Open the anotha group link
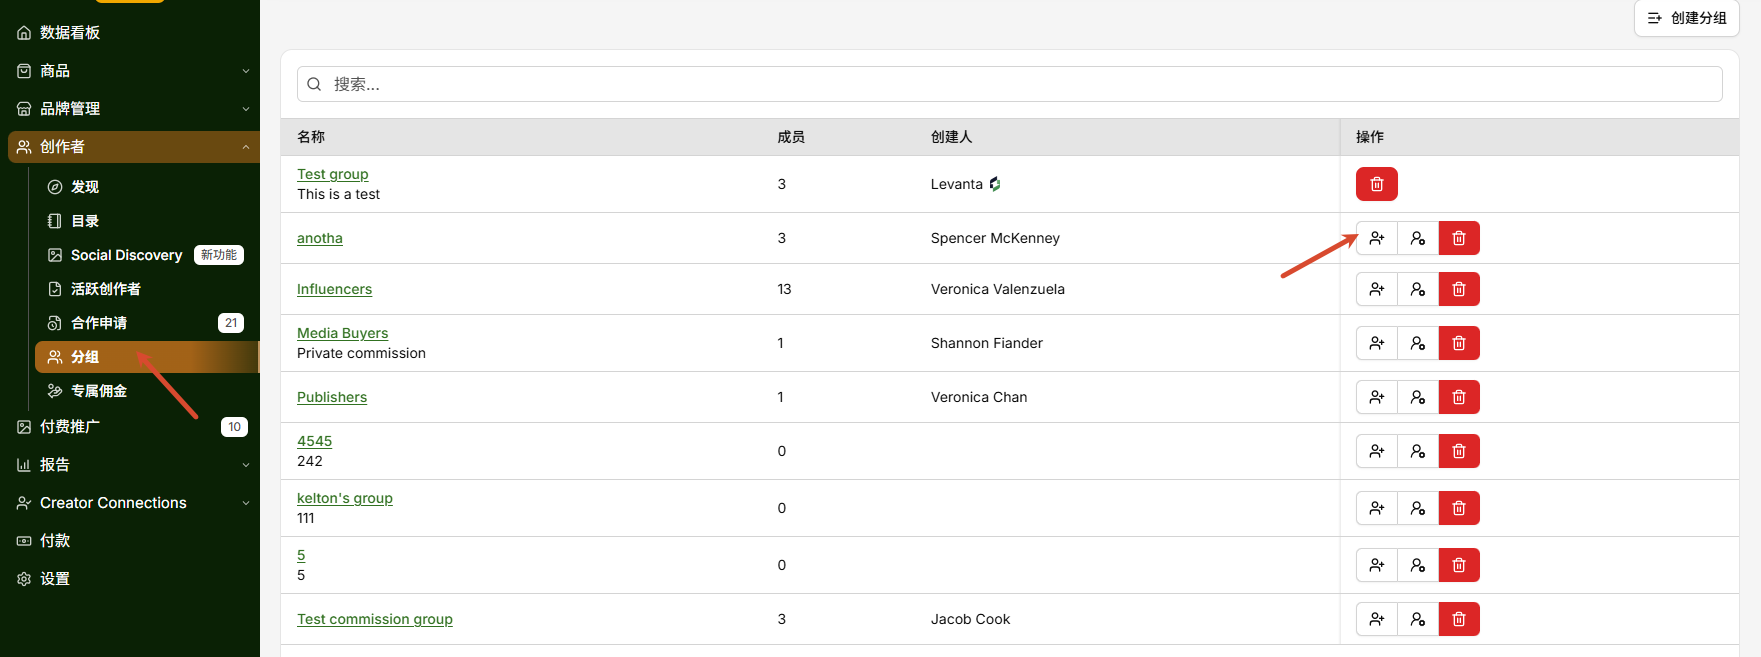This screenshot has width=1761, height=657. (x=320, y=238)
